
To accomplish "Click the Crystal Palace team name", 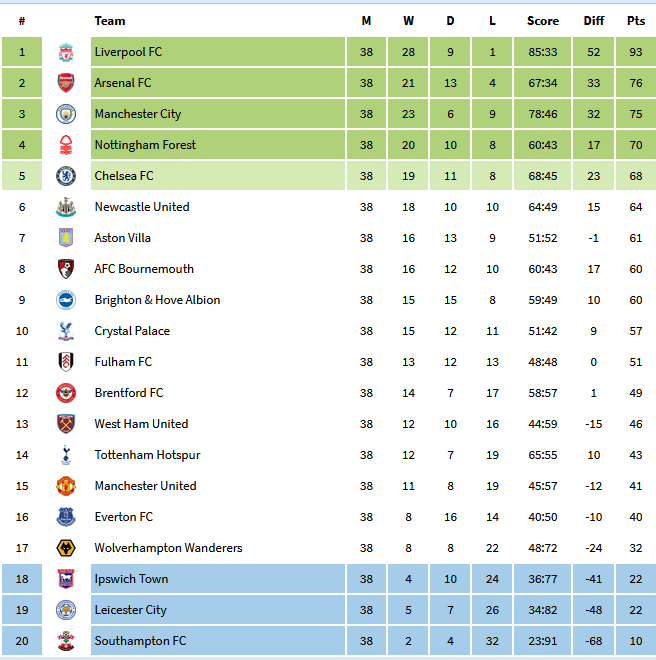I will click(x=132, y=331).
